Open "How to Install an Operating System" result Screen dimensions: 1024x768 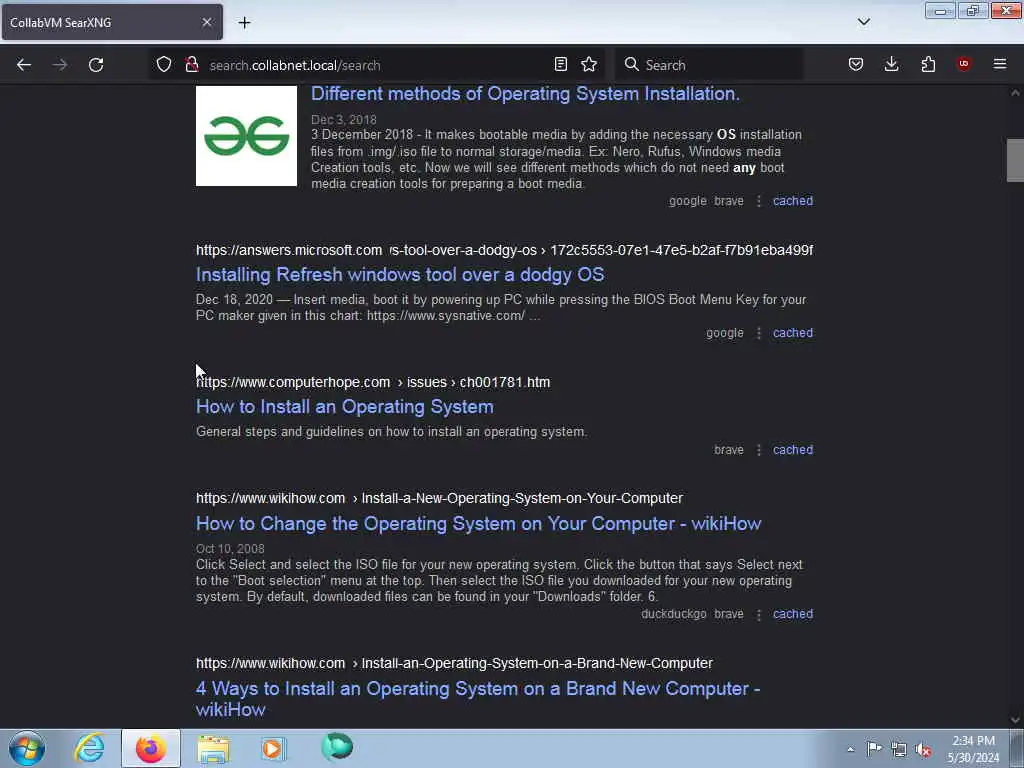pyautogui.click(x=345, y=407)
